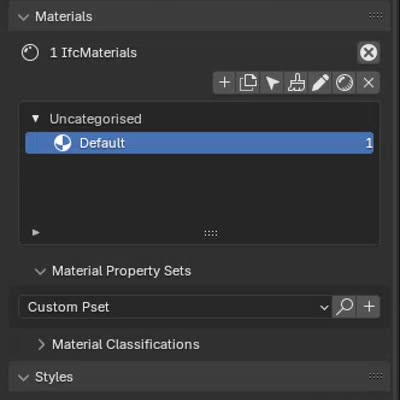Image resolution: width=400 pixels, height=400 pixels.
Task: Click the sphere style icon in toolbar
Action: [344, 82]
